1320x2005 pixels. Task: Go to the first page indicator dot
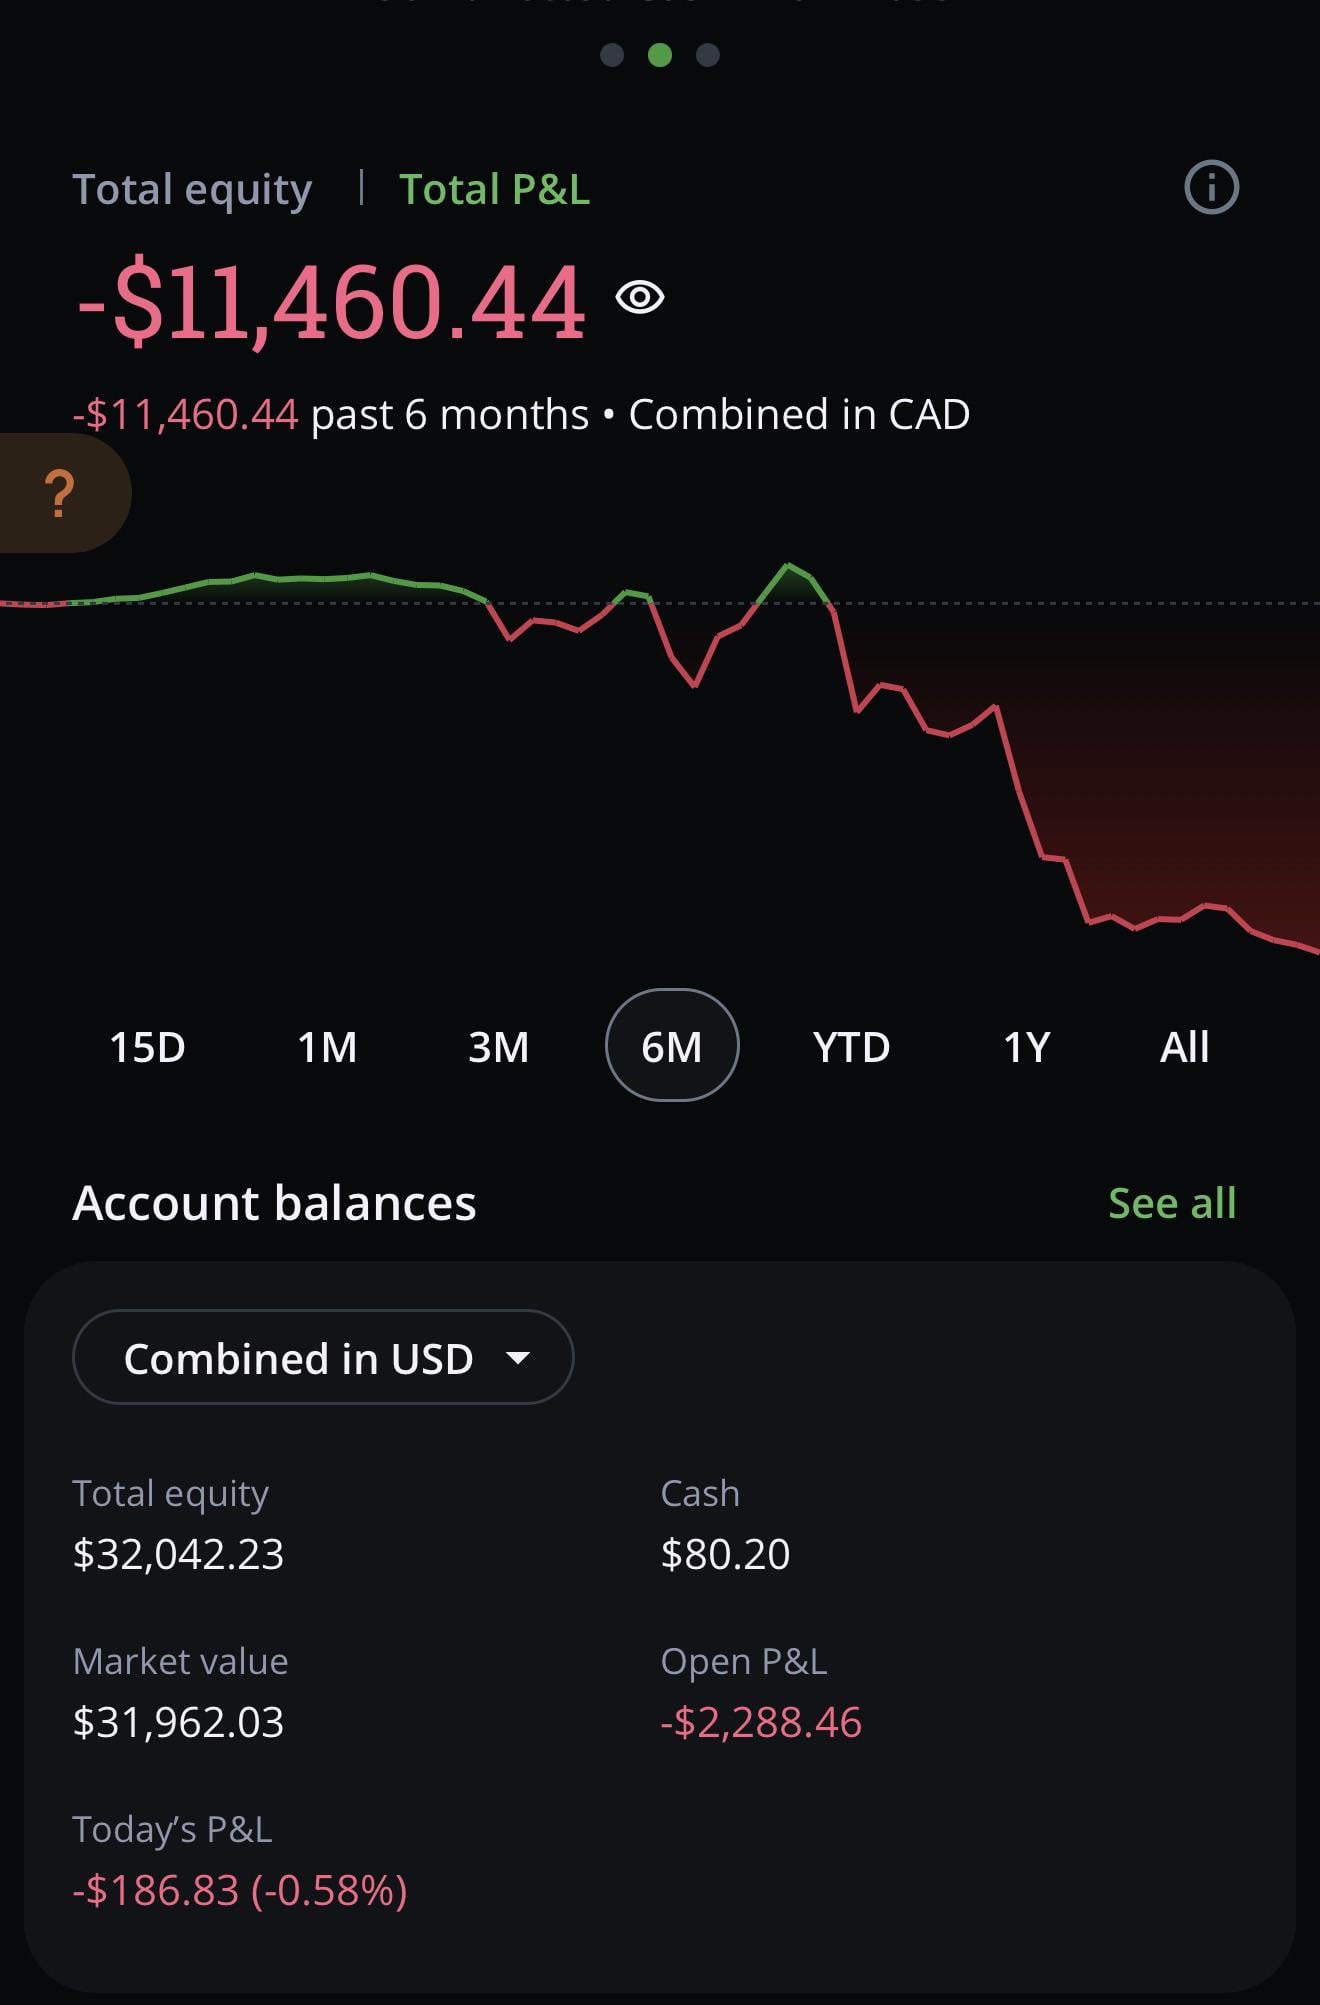612,55
